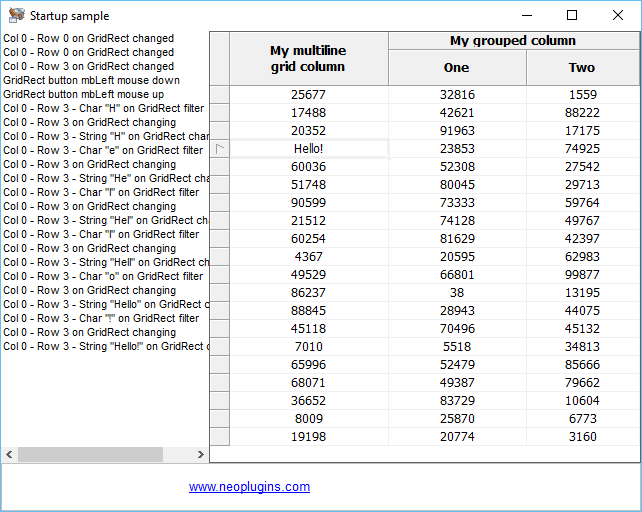
Task: Click log line 'GridRect button mbLeft mouse up'
Action: point(84,94)
